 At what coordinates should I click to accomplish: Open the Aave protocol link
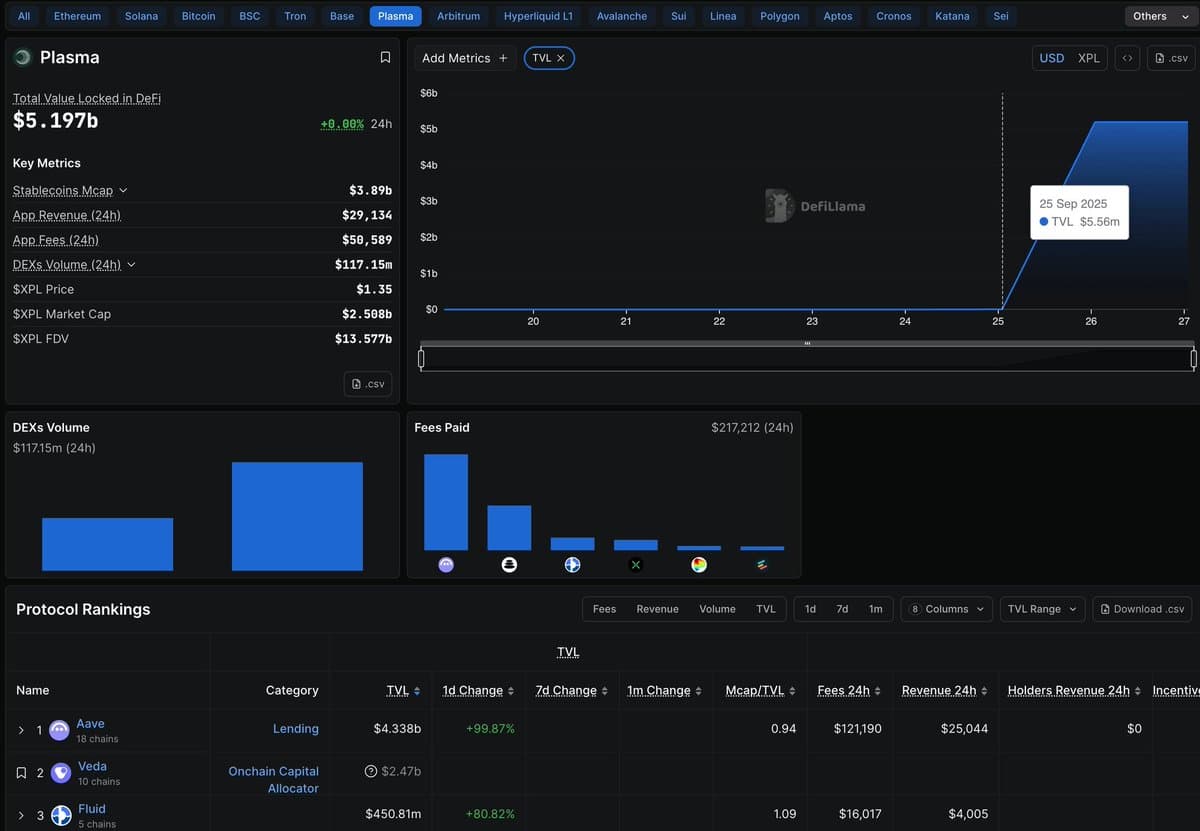tap(90, 723)
